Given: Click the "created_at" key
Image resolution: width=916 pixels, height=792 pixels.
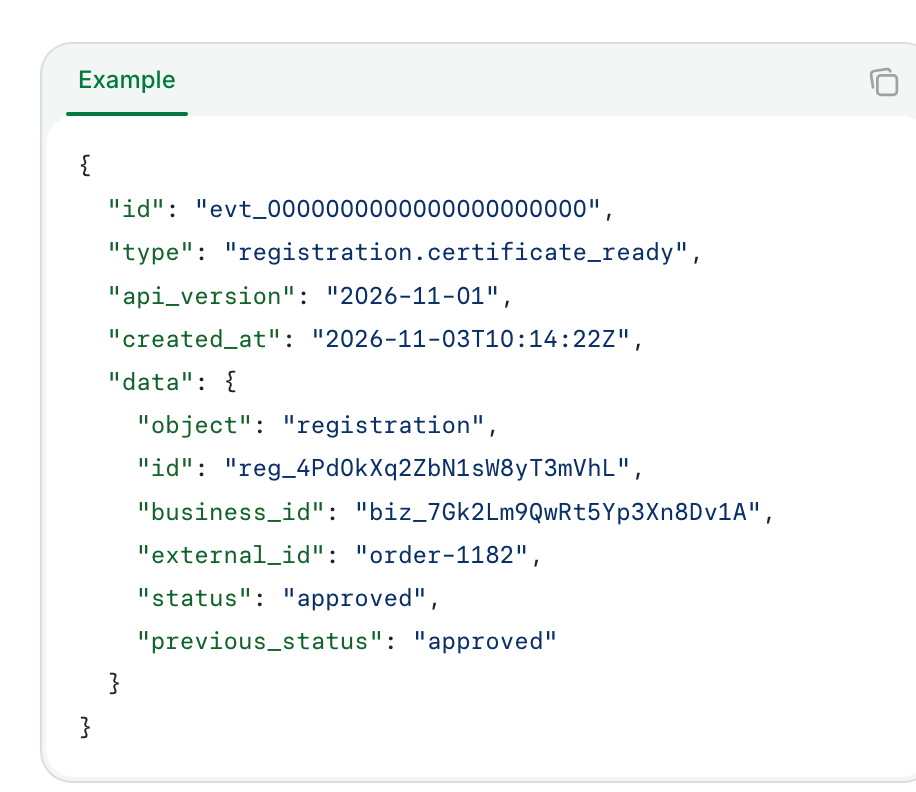Looking at the screenshot, I should tap(195, 339).
